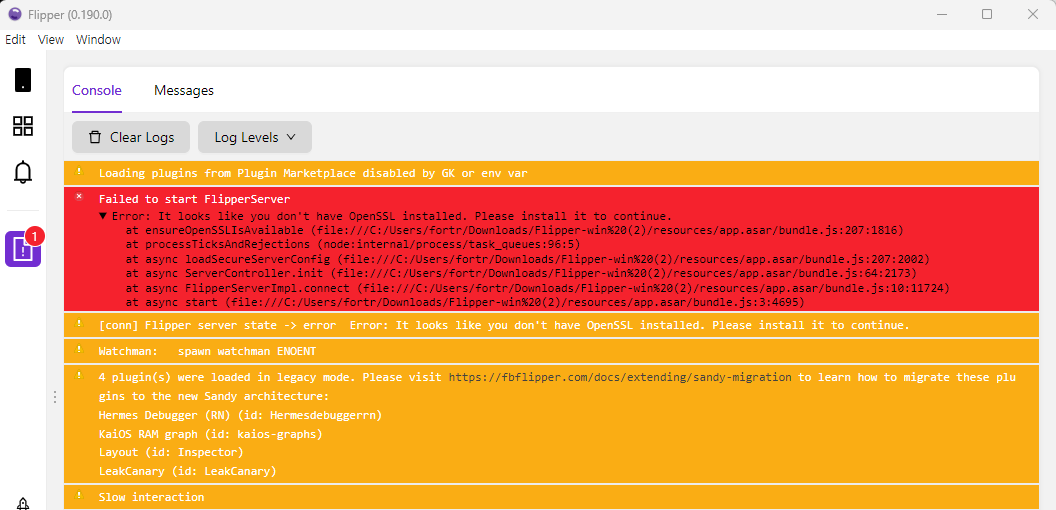This screenshot has width=1056, height=510.
Task: Click warning icon beside Watchman ENOENT row
Action: pyautogui.click(x=79, y=350)
